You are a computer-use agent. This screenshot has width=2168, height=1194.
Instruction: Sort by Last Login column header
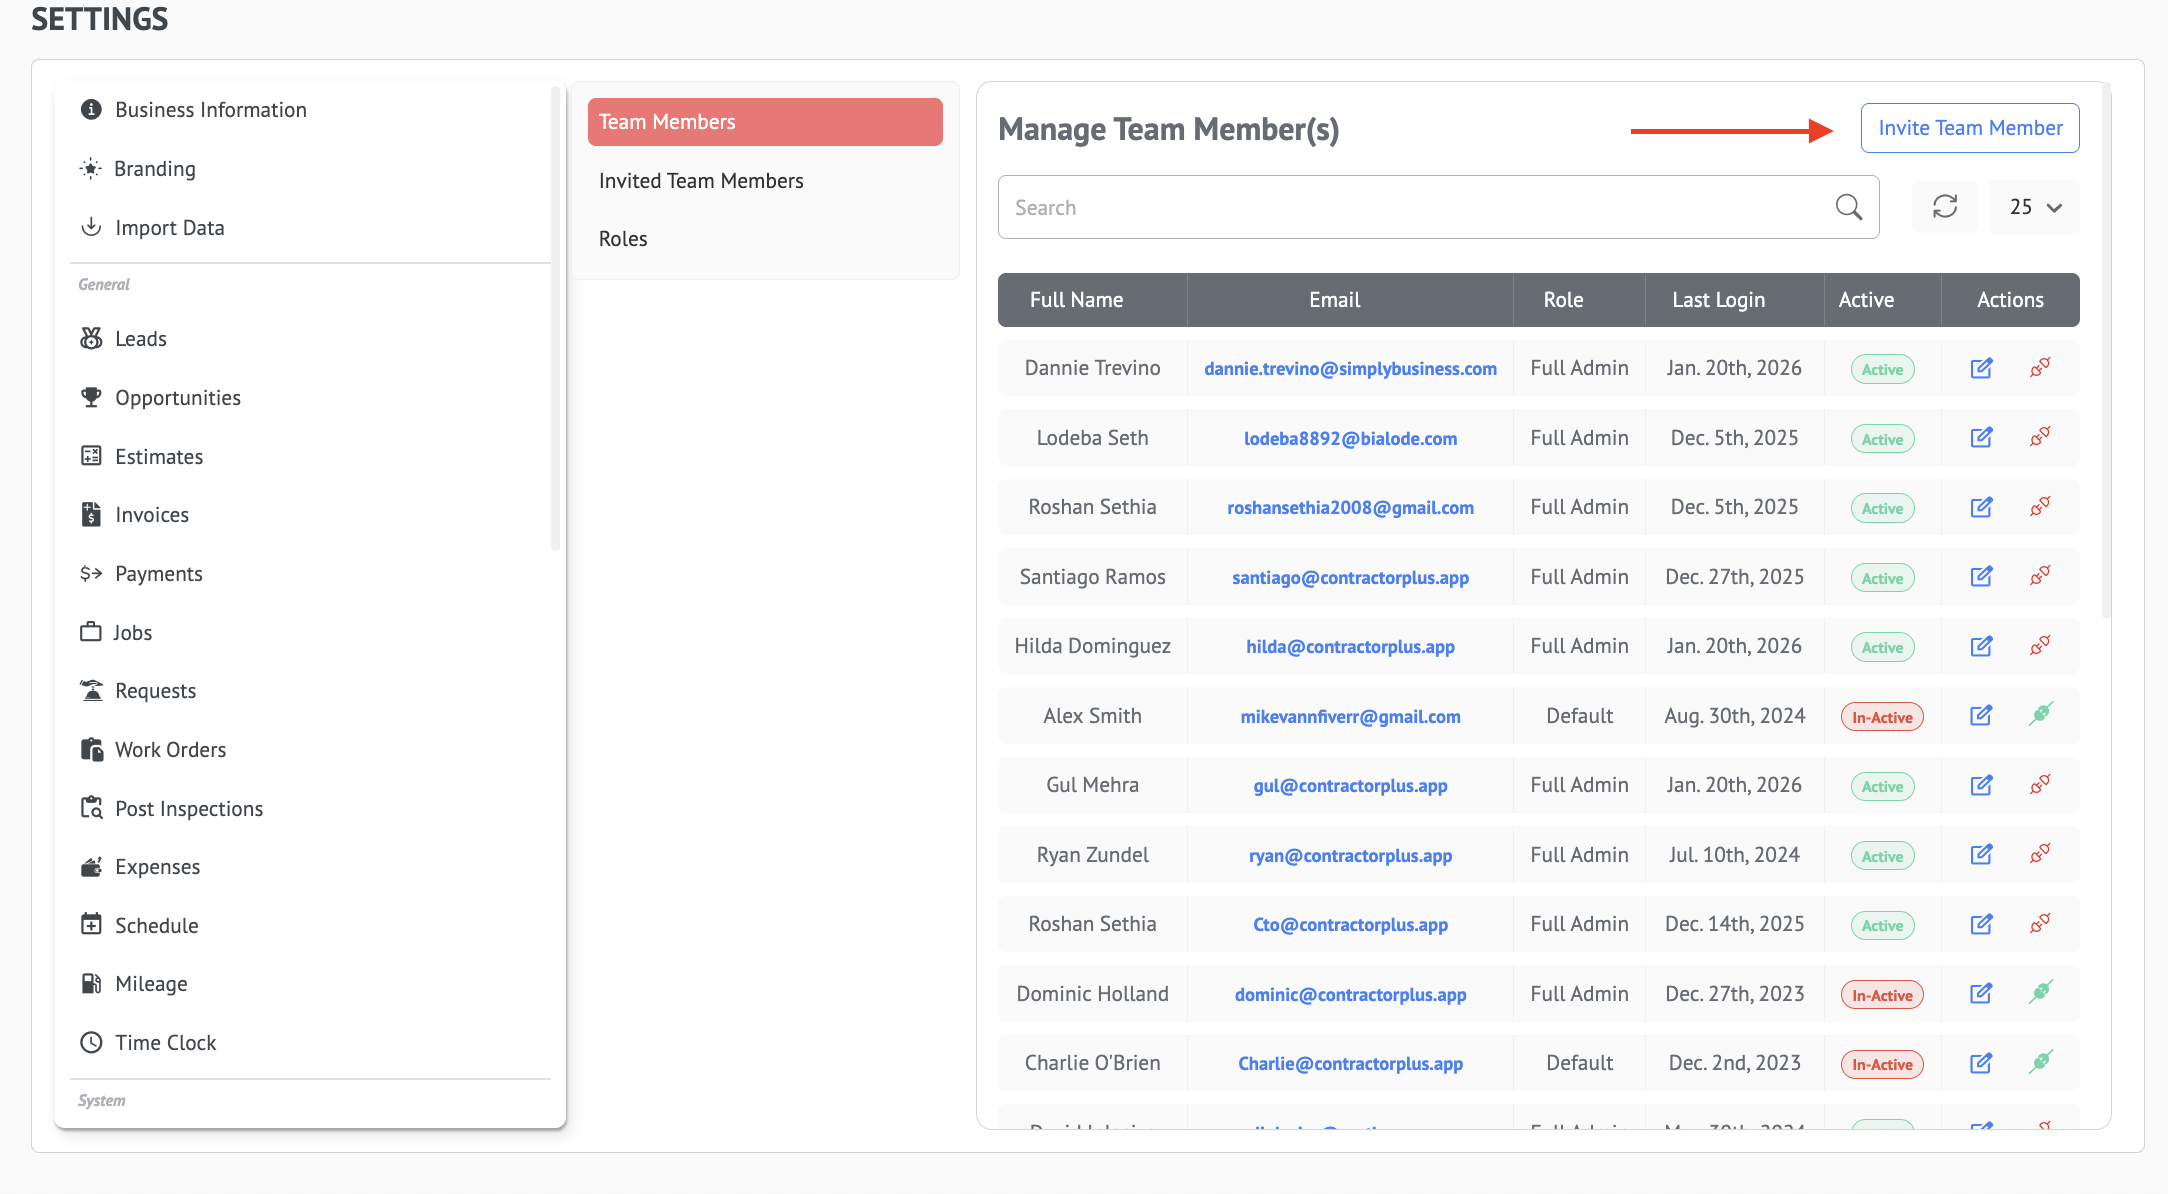1718,300
